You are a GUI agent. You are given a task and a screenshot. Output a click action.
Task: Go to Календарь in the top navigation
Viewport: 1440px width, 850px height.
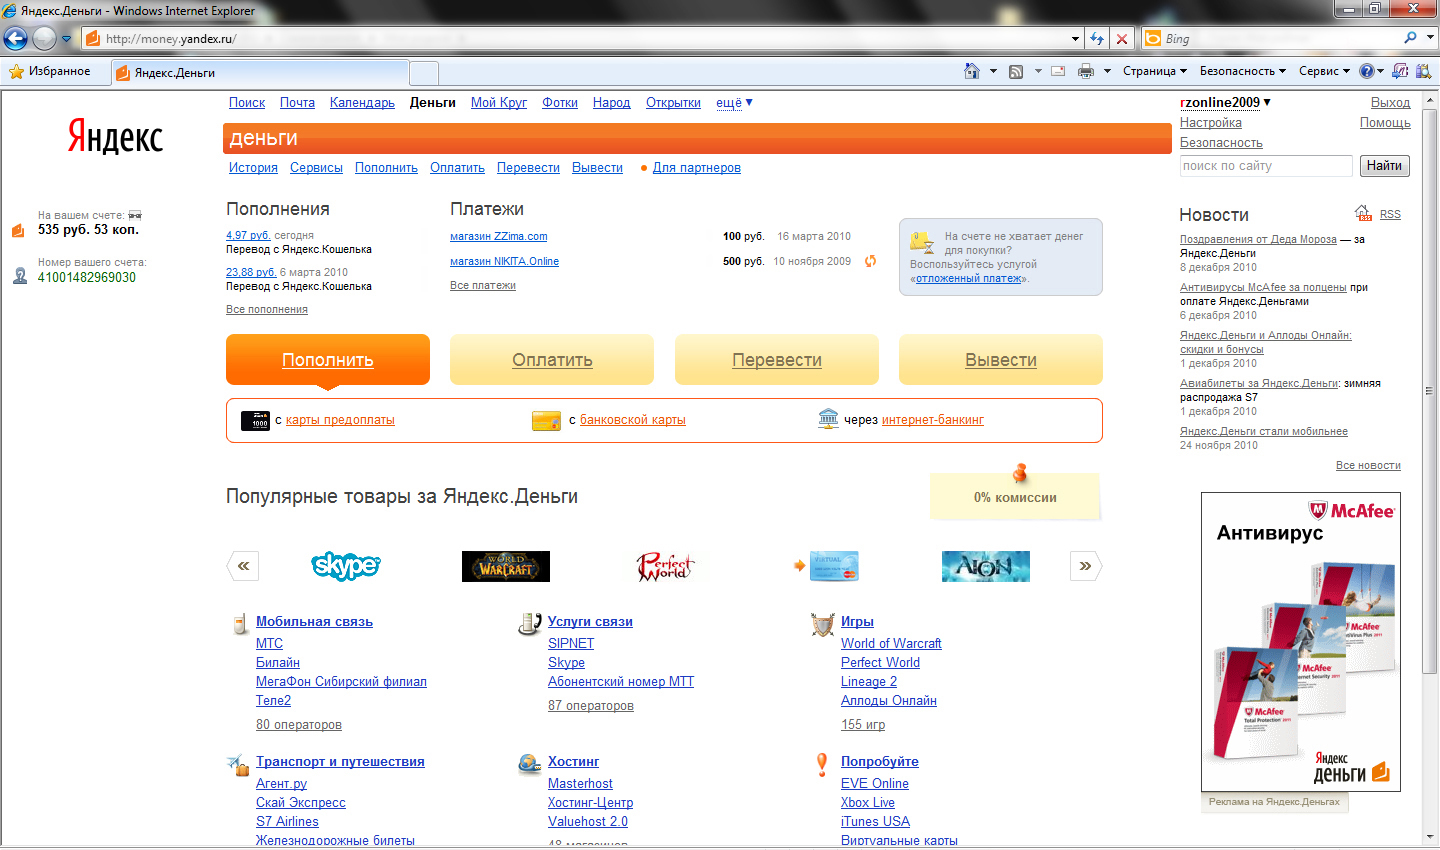[362, 103]
